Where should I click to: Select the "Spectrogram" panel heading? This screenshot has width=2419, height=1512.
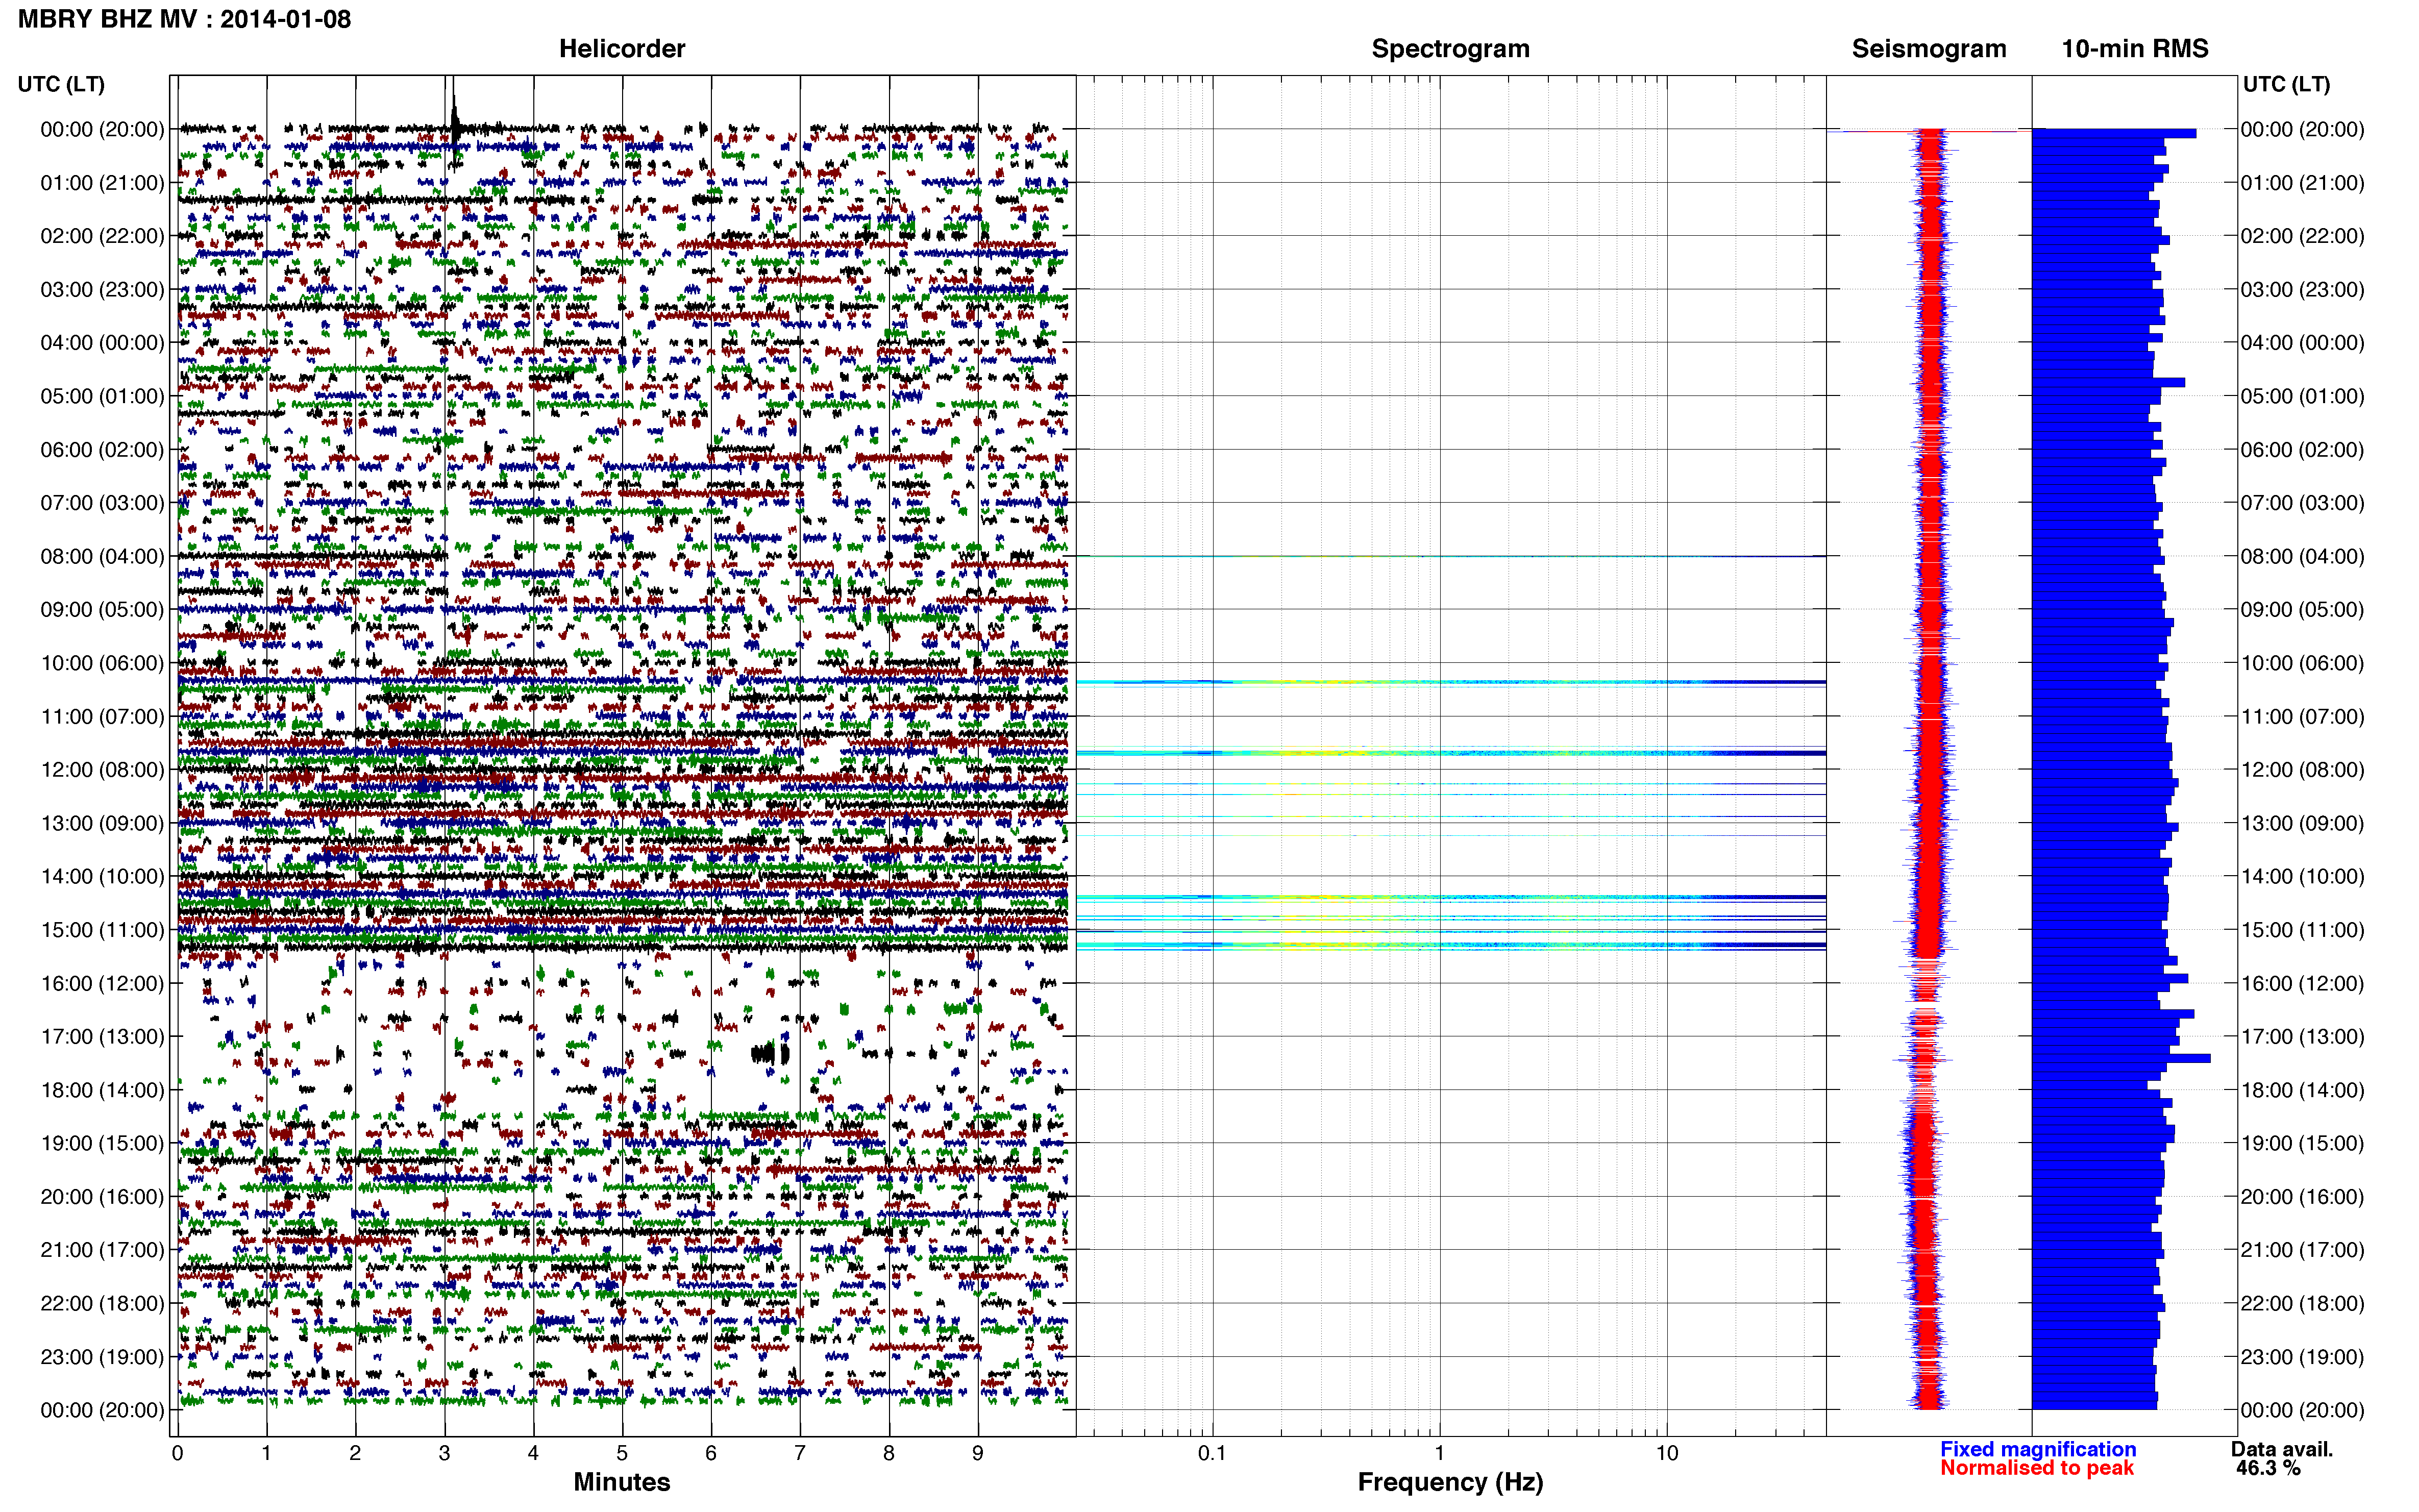[x=1450, y=48]
